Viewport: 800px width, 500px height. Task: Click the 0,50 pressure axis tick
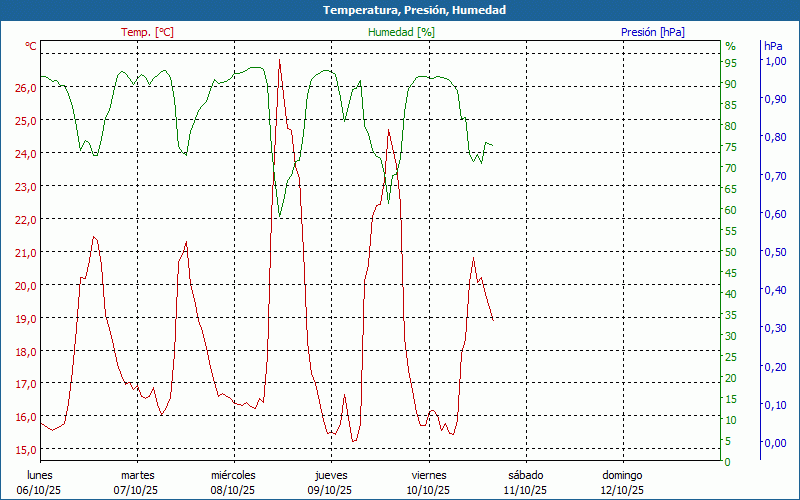[775, 252]
